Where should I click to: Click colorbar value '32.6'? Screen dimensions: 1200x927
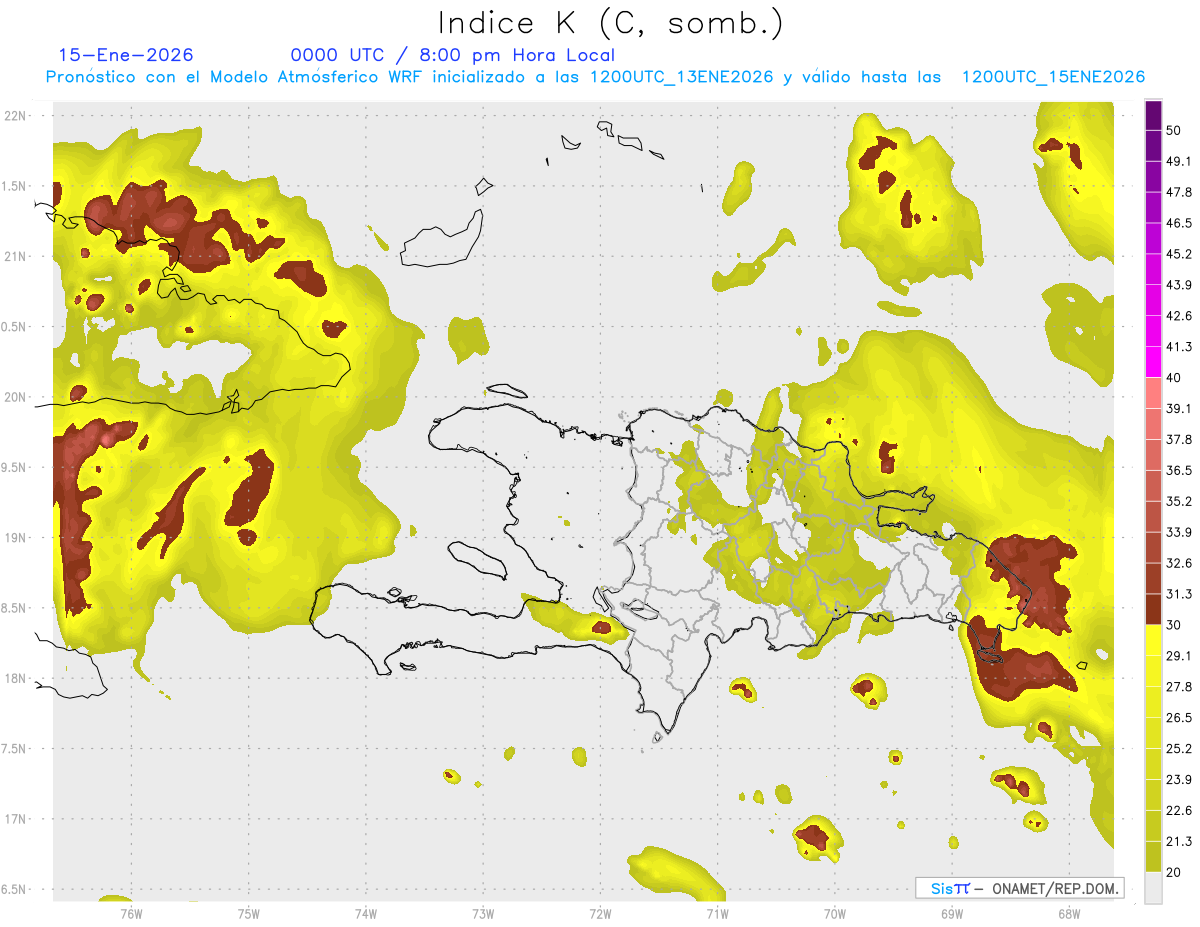pyautogui.click(x=1179, y=563)
